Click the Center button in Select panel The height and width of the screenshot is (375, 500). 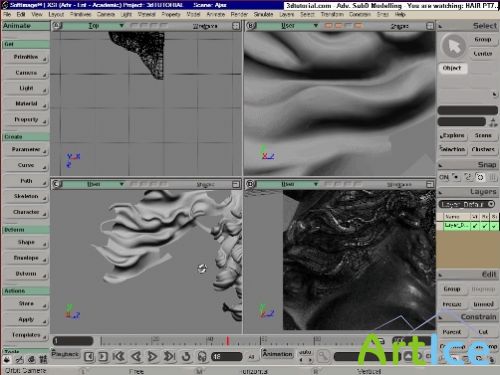[483, 53]
